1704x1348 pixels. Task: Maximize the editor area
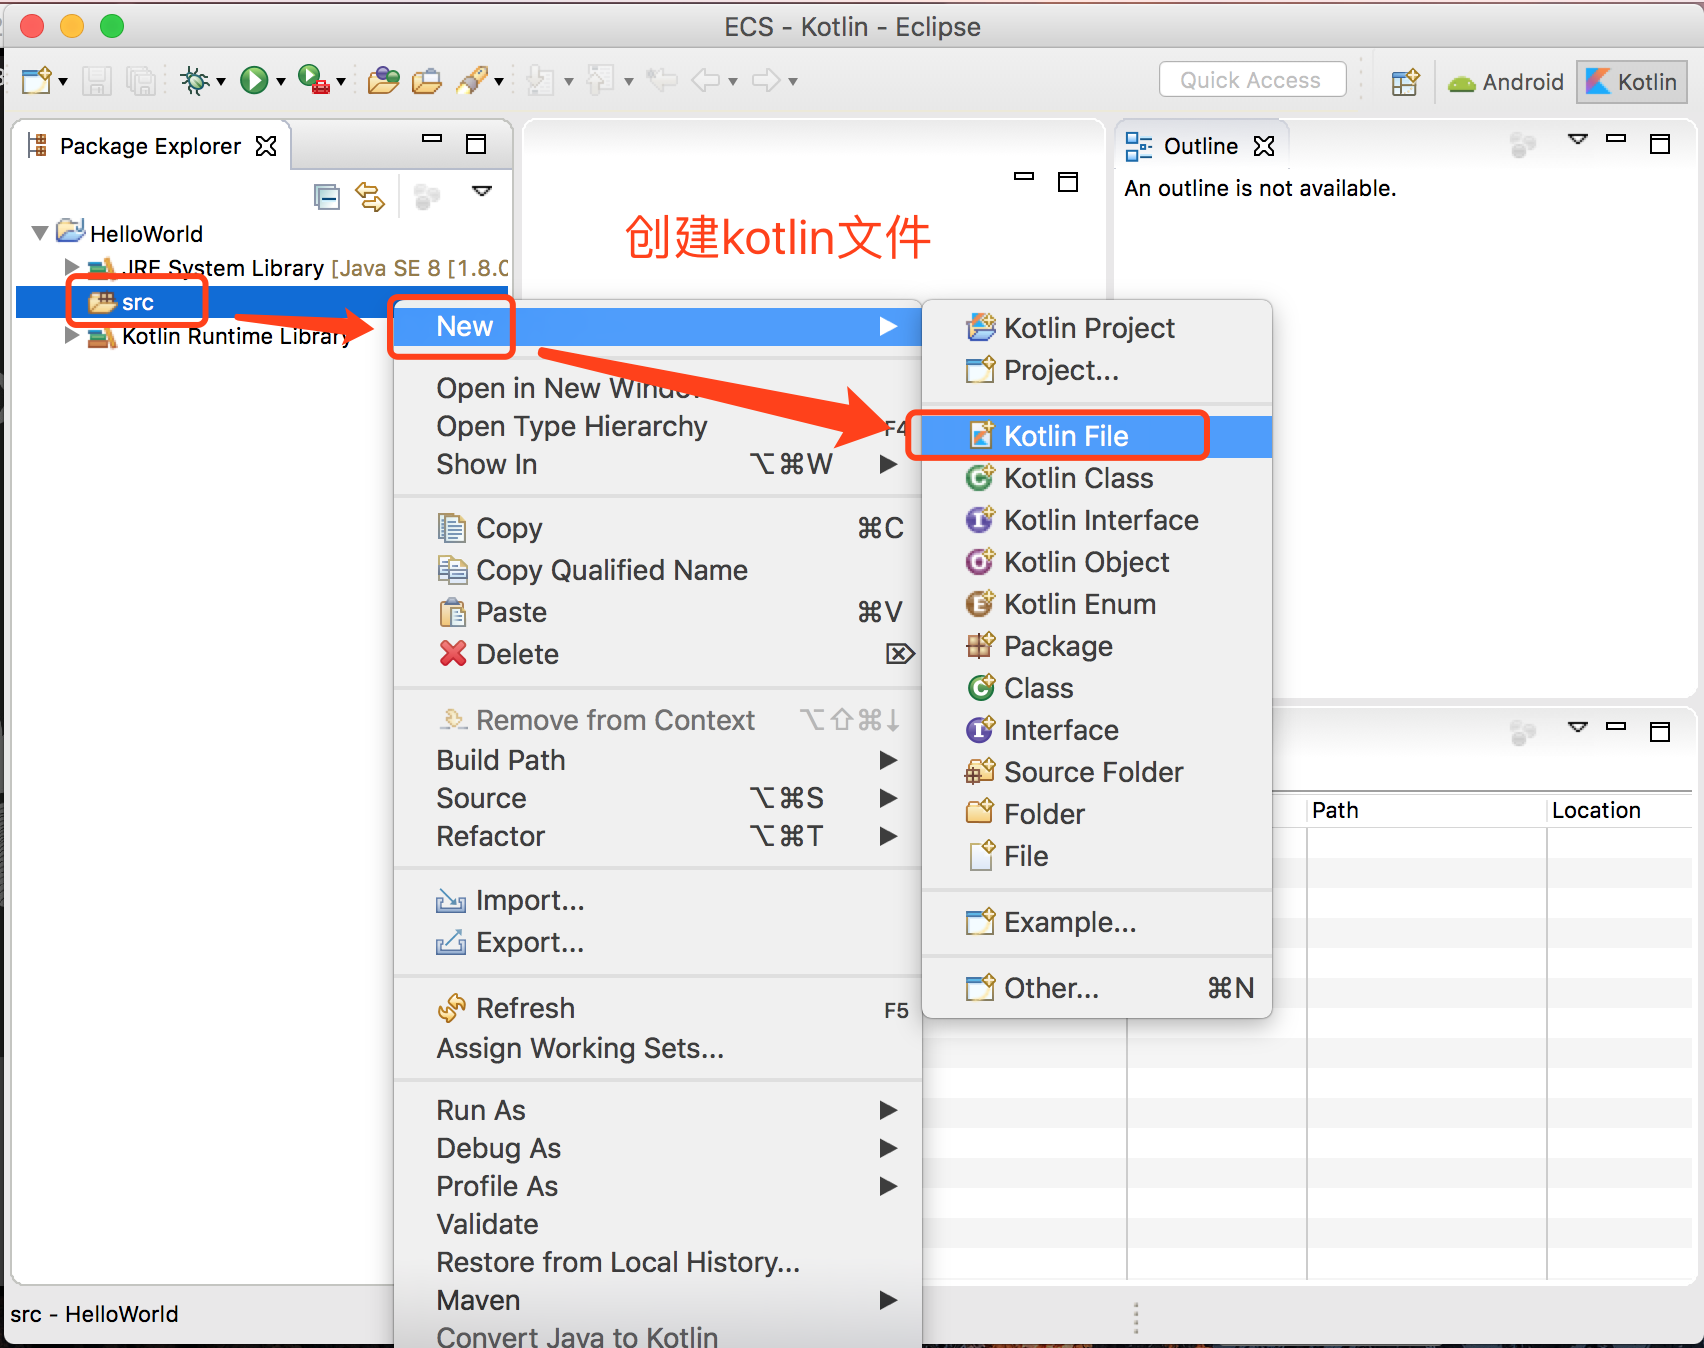[1068, 182]
